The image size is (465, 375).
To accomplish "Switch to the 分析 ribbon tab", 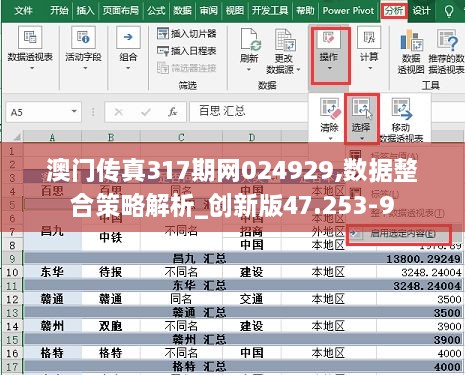I will [x=394, y=11].
